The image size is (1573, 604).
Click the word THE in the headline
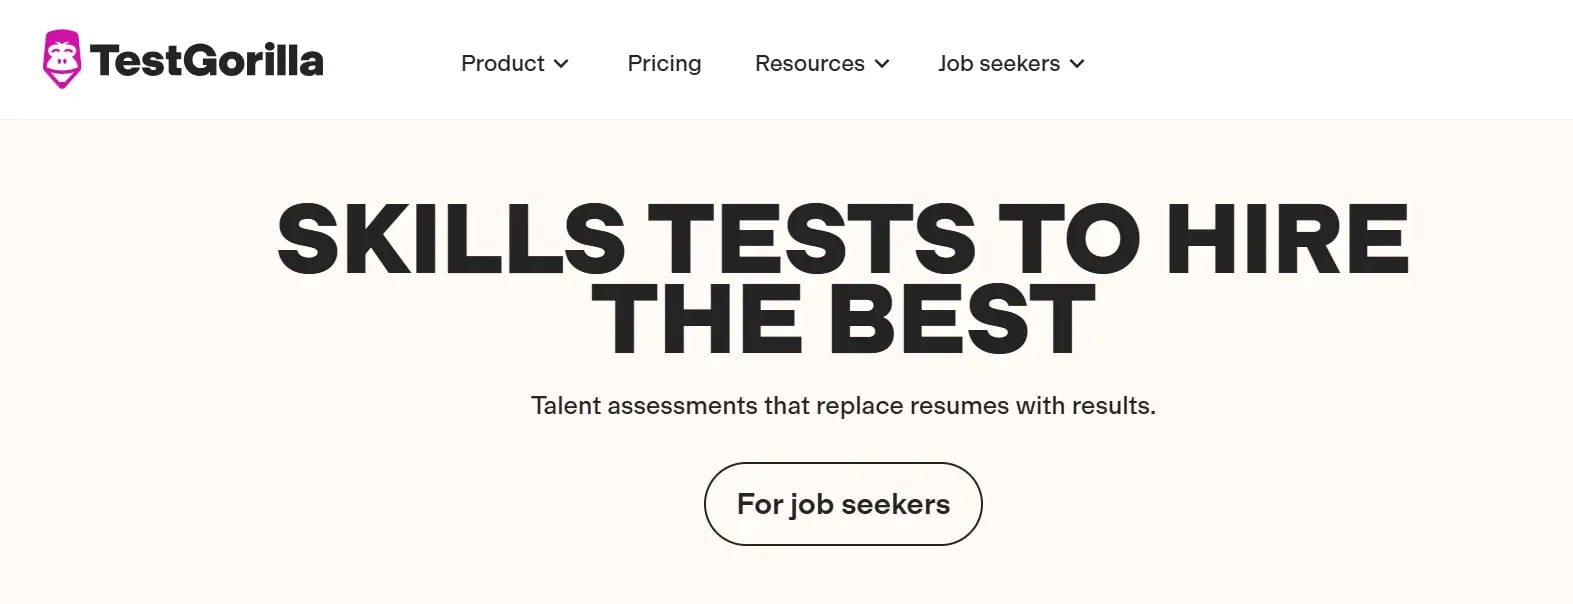697,319
